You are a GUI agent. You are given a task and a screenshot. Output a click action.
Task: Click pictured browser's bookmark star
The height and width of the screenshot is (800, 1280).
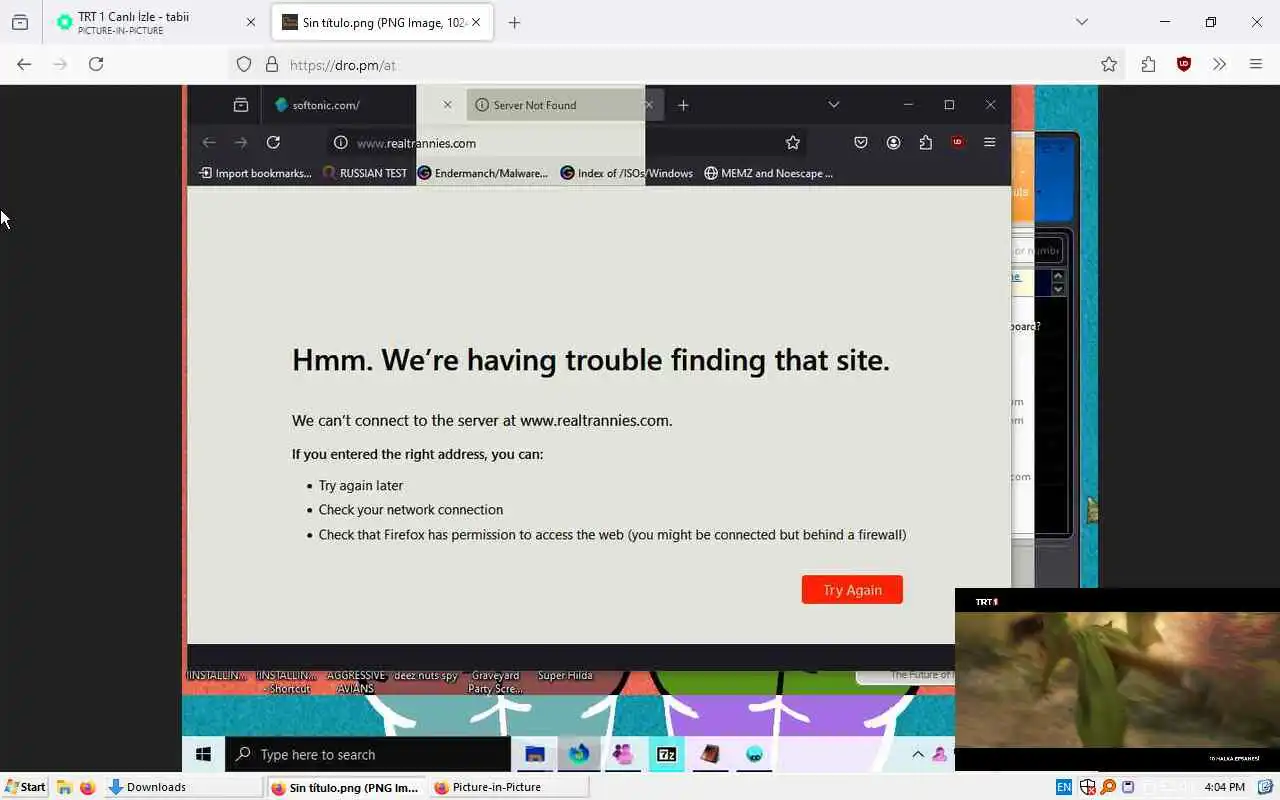(x=792, y=143)
